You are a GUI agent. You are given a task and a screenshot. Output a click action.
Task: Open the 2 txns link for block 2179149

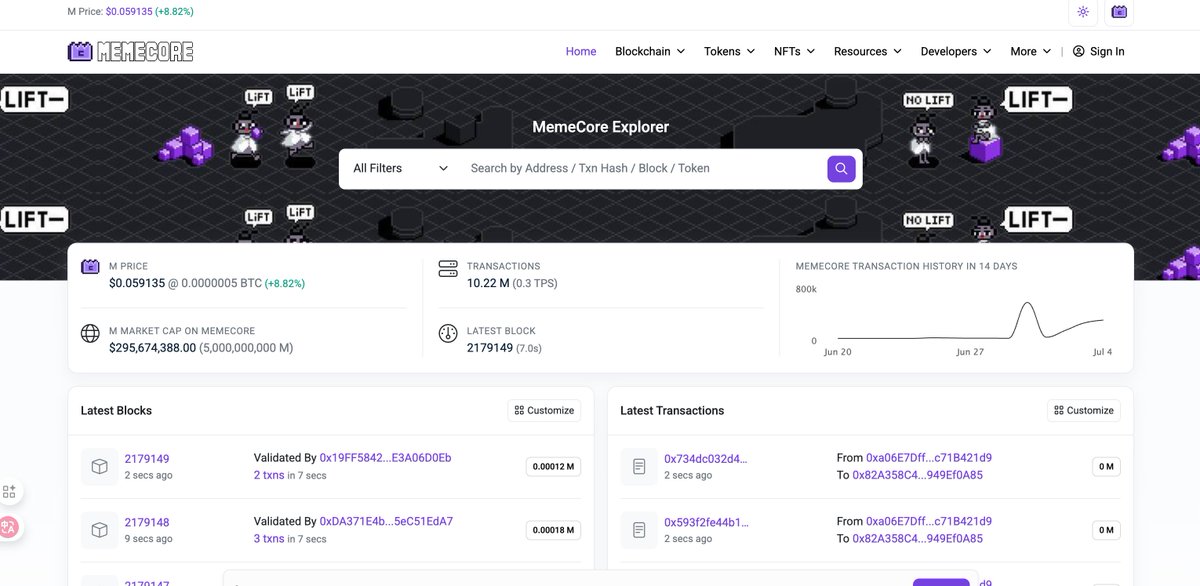[x=269, y=475]
